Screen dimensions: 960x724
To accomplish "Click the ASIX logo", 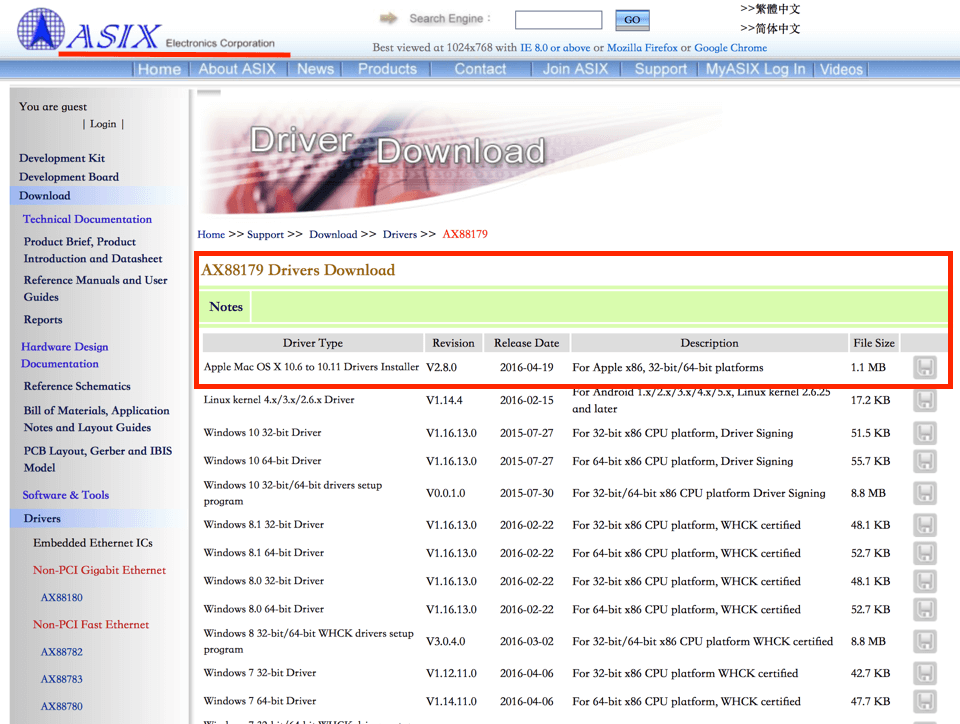I will tap(89, 31).
